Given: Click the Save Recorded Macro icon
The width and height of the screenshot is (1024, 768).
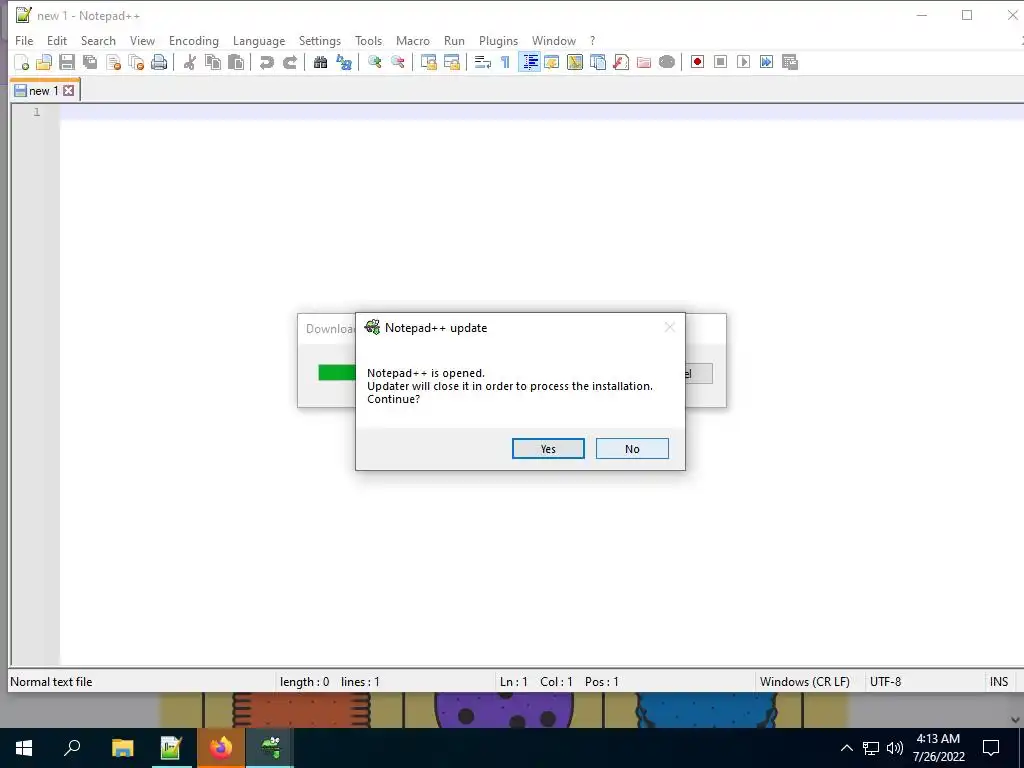Looking at the screenshot, I should coord(790,62).
